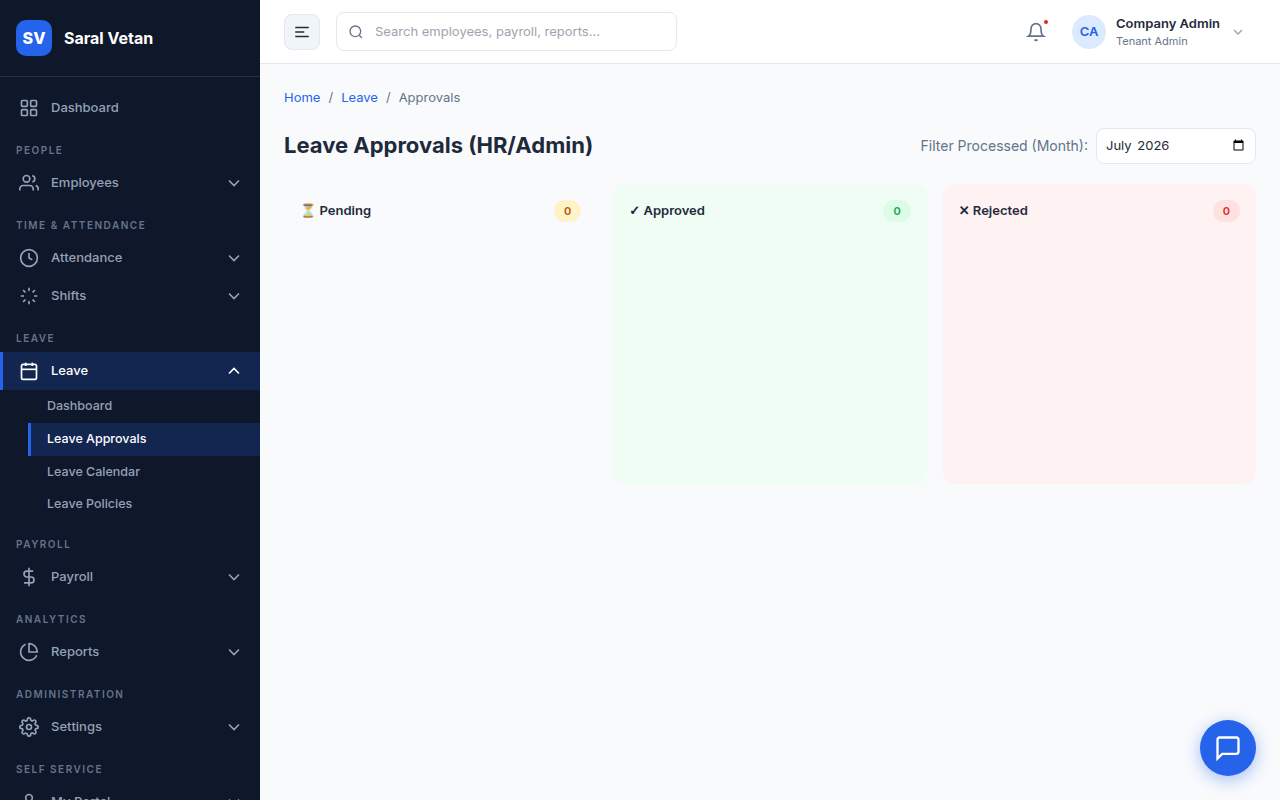Viewport: 1280px width, 800px height.
Task: Click the Pending hourglass icon
Action: [x=308, y=211]
